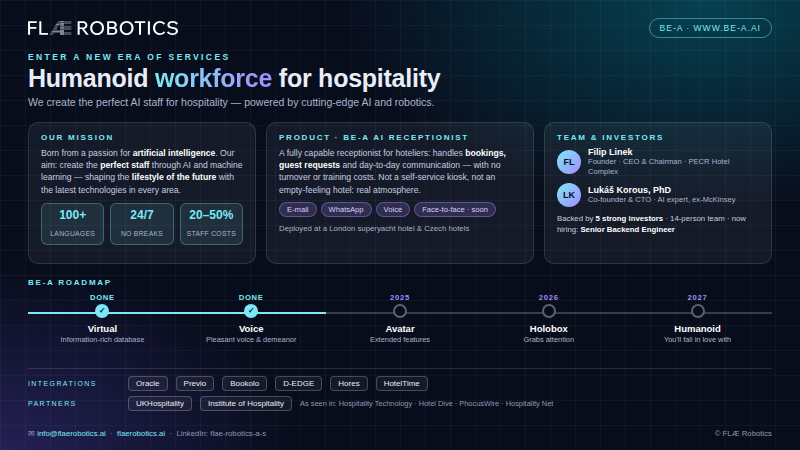Viewport: 800px width, 450px height.
Task: Click the TEAM & INVESTORS heading
Action: pyautogui.click(x=610, y=137)
